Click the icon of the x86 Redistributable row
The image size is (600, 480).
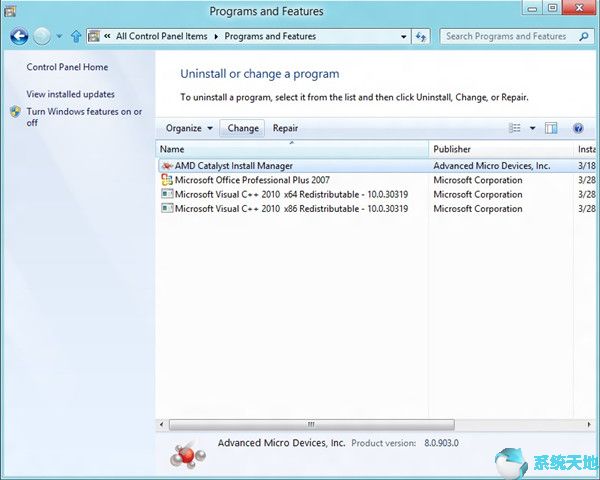pyautogui.click(x=167, y=209)
